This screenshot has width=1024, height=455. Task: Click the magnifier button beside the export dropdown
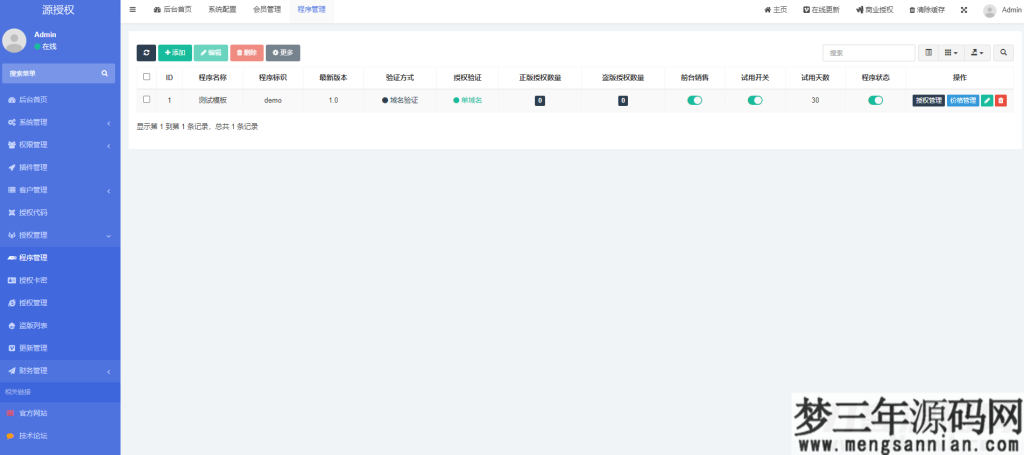tap(1004, 53)
